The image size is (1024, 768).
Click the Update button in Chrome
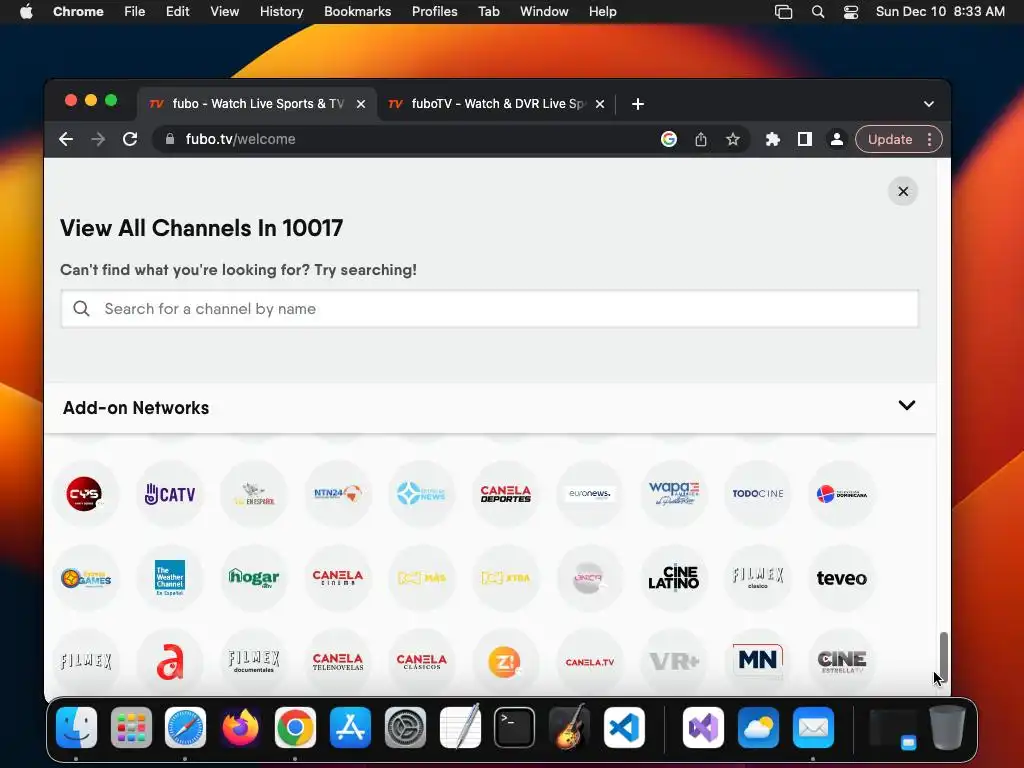889,139
